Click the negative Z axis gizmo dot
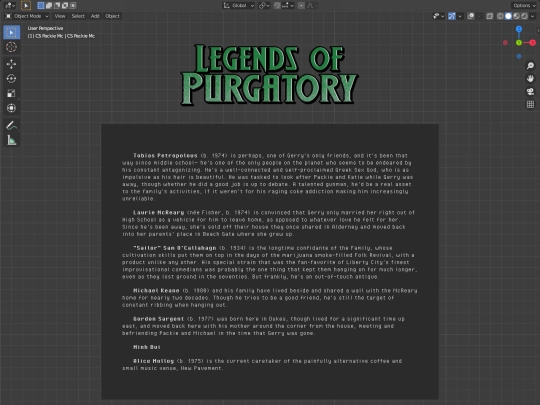540x405 pixels. 519,56
